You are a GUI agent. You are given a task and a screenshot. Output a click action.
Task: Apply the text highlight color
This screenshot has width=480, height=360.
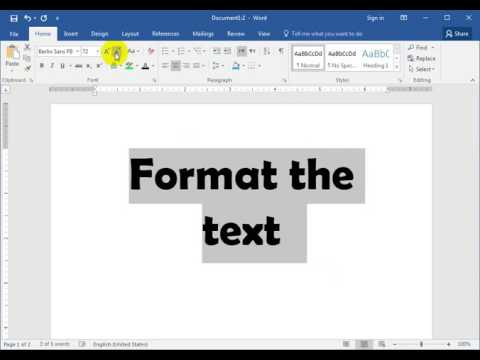point(129,66)
